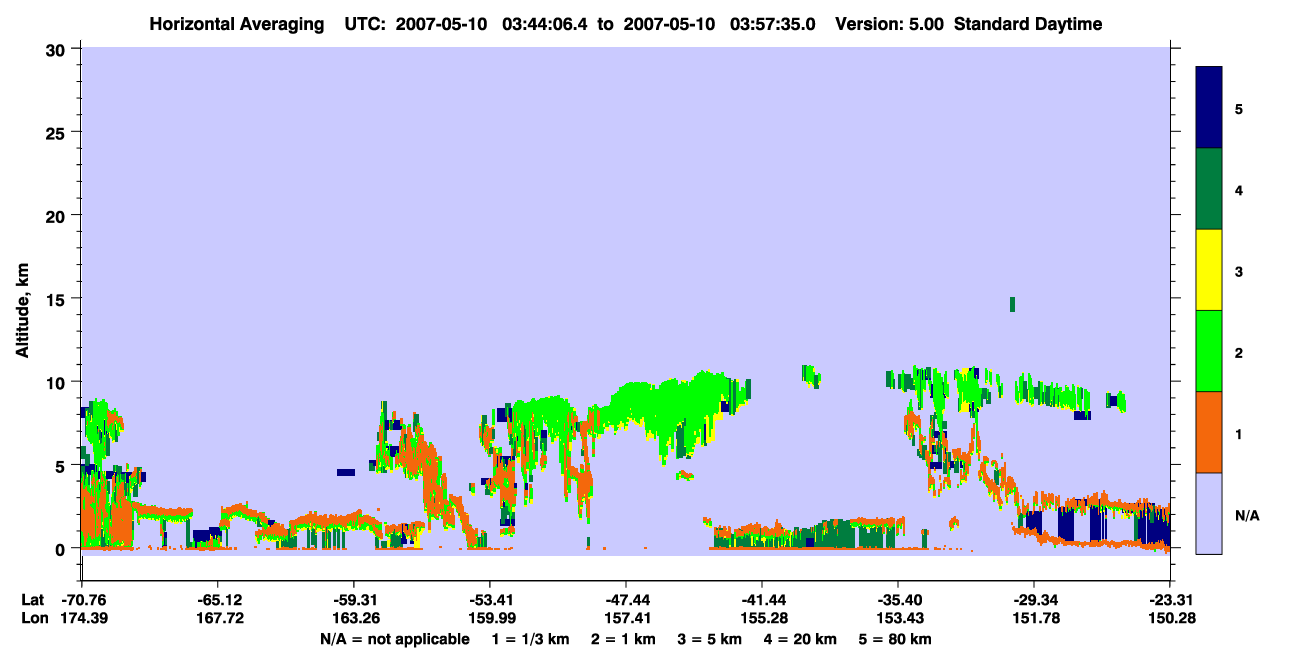Click latitude value -53.41

489,600
